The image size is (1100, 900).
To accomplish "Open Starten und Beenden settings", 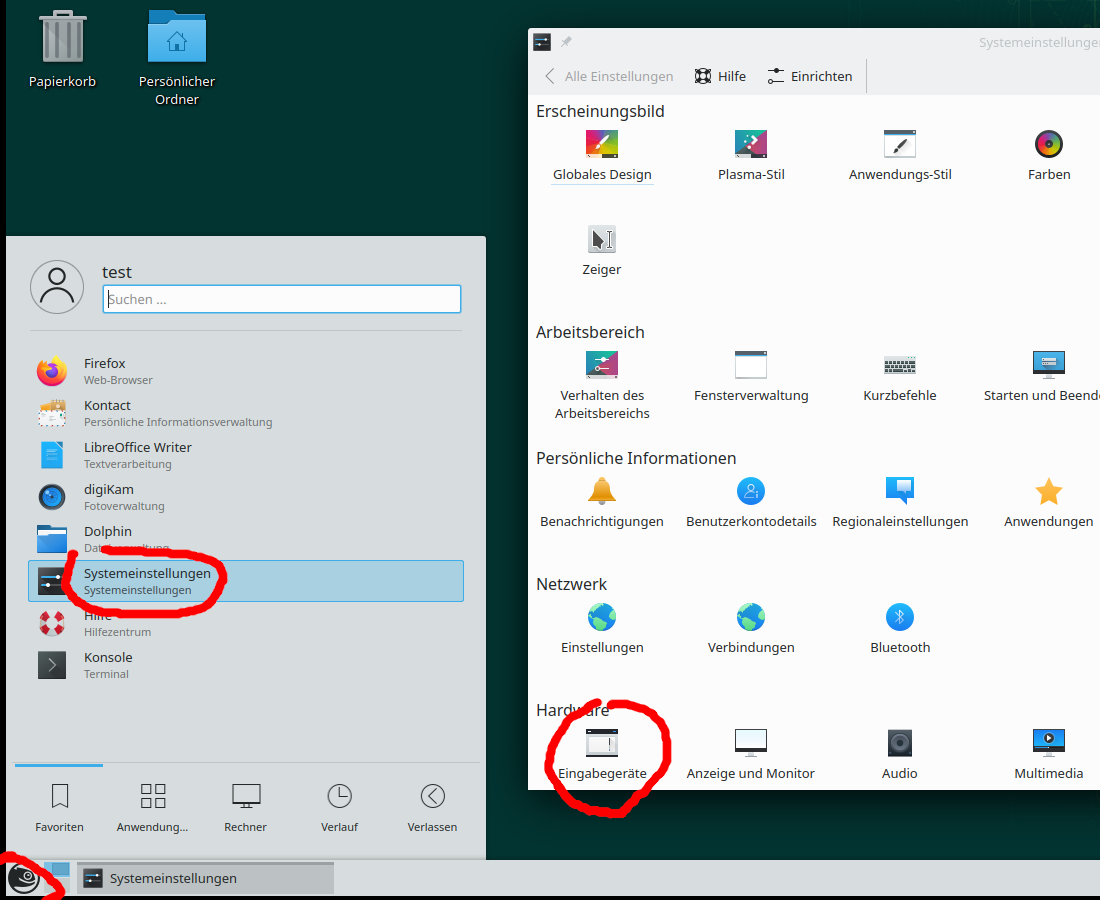I will (1040, 377).
